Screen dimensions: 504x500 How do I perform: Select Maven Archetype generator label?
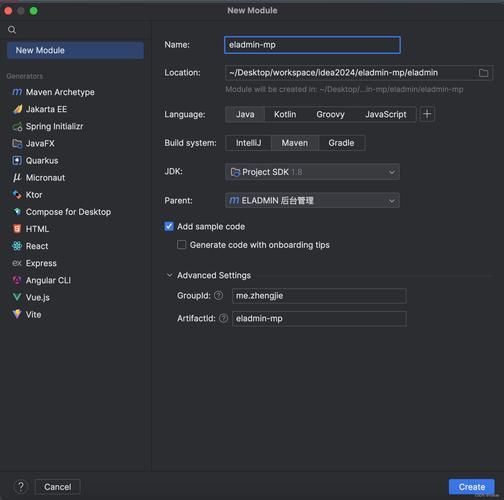(x=60, y=92)
